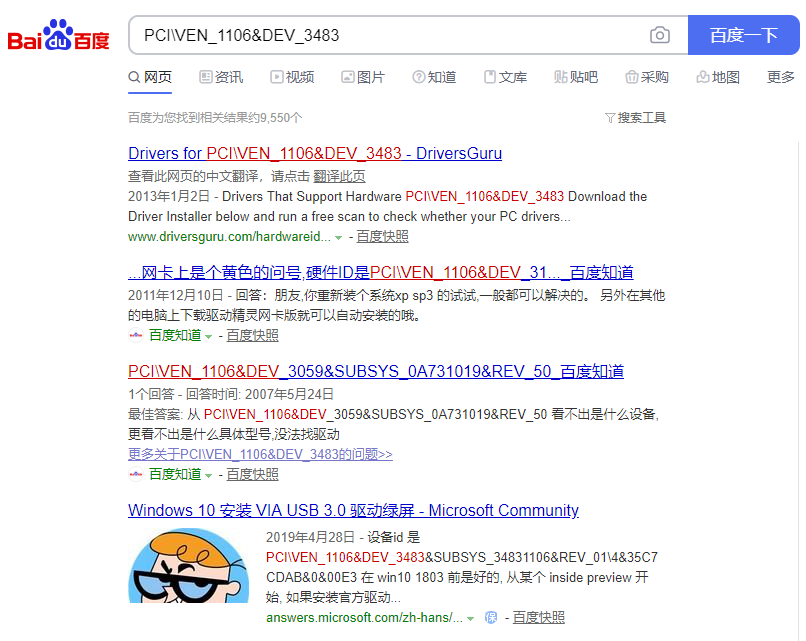Viewport: 806px width, 641px height.
Task: Open the 地图 tab
Action: pyautogui.click(x=718, y=77)
